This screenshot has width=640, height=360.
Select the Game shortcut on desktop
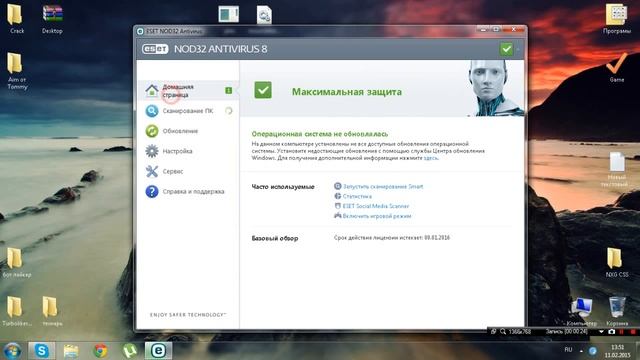coord(617,68)
